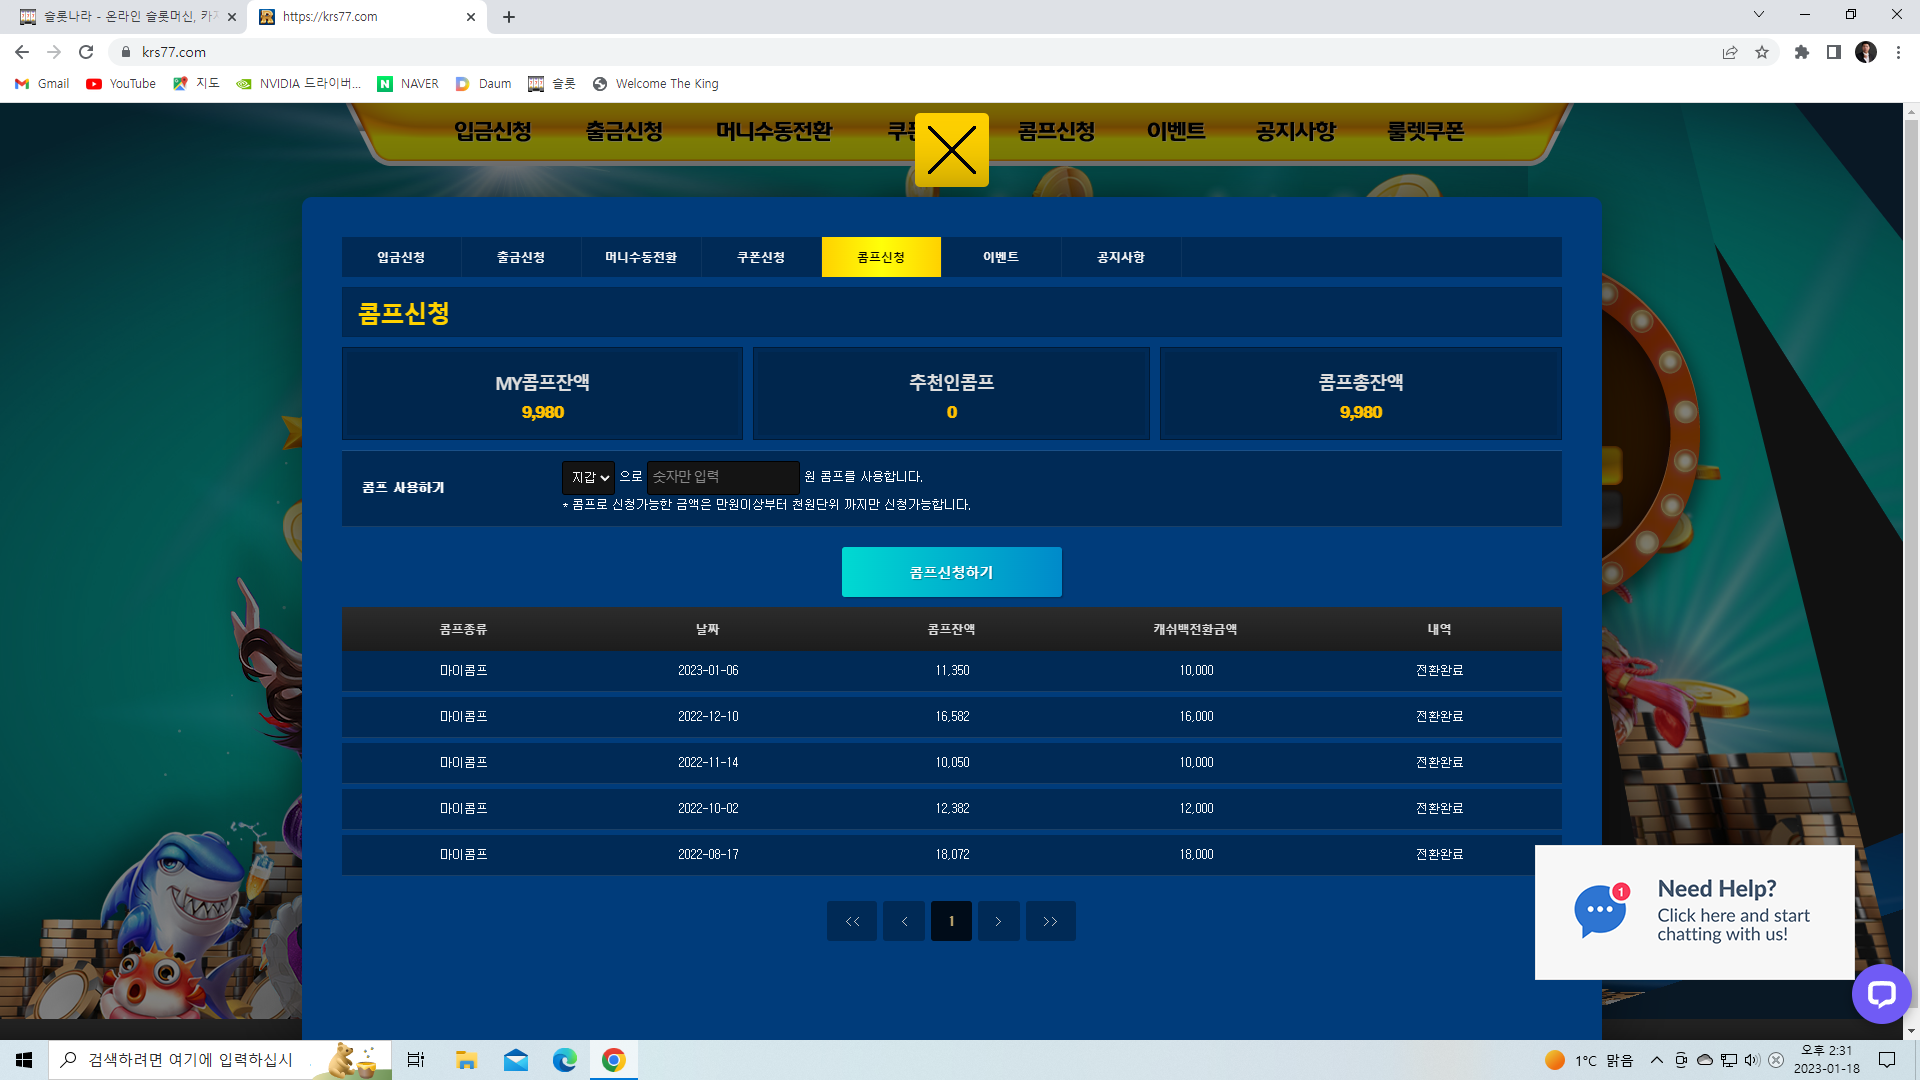Bookmark this page with the star icon
This screenshot has height=1080, width=1920.
[x=1762, y=52]
